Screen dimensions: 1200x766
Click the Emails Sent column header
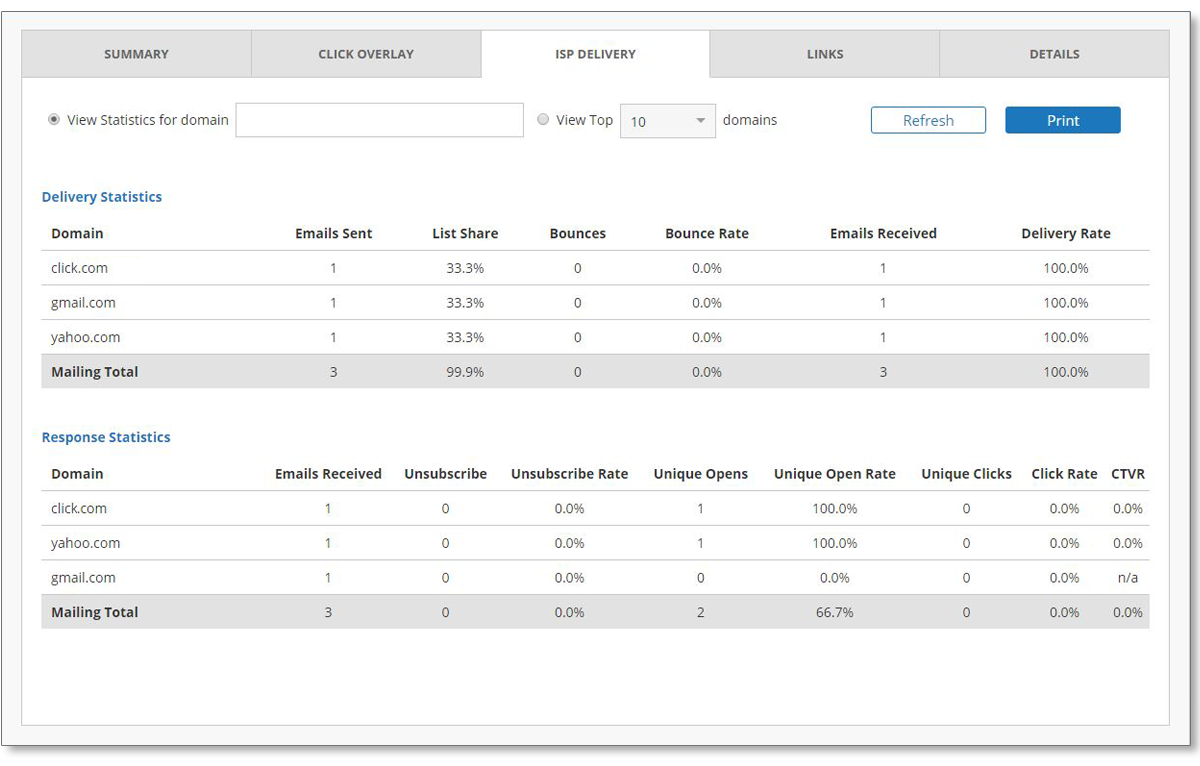click(x=333, y=233)
